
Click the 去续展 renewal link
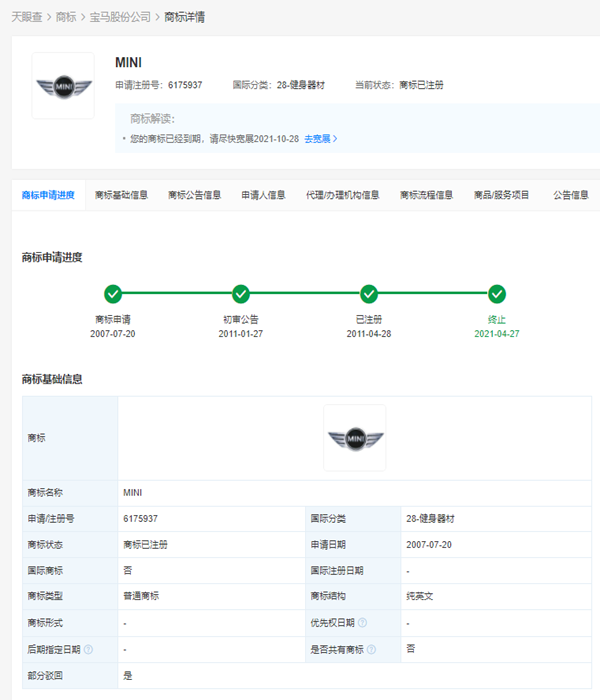click(x=320, y=138)
